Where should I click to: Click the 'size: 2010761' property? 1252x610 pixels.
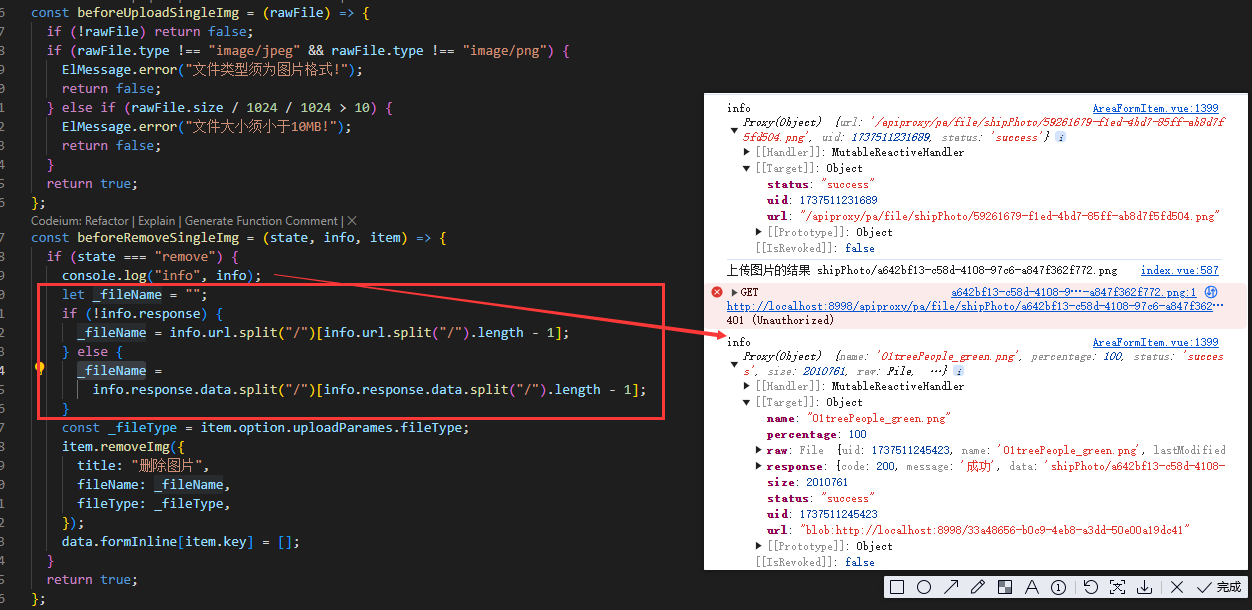807,482
